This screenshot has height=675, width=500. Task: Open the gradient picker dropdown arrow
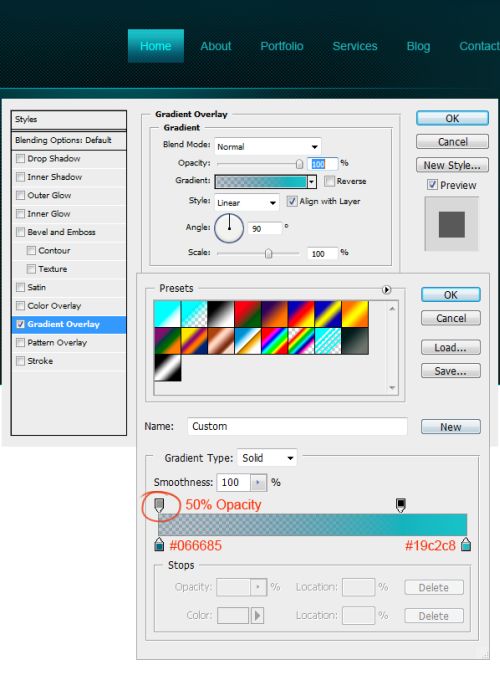point(311,182)
